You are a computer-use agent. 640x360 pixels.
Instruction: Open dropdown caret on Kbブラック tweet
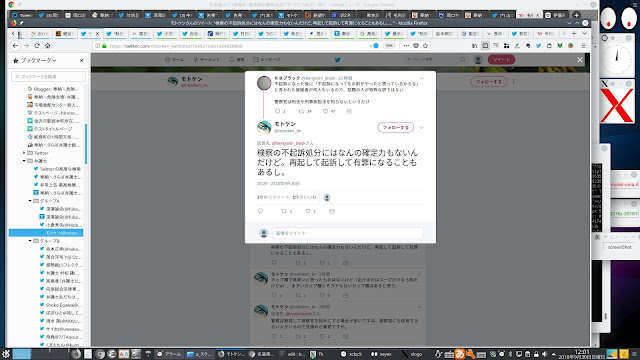[422, 78]
